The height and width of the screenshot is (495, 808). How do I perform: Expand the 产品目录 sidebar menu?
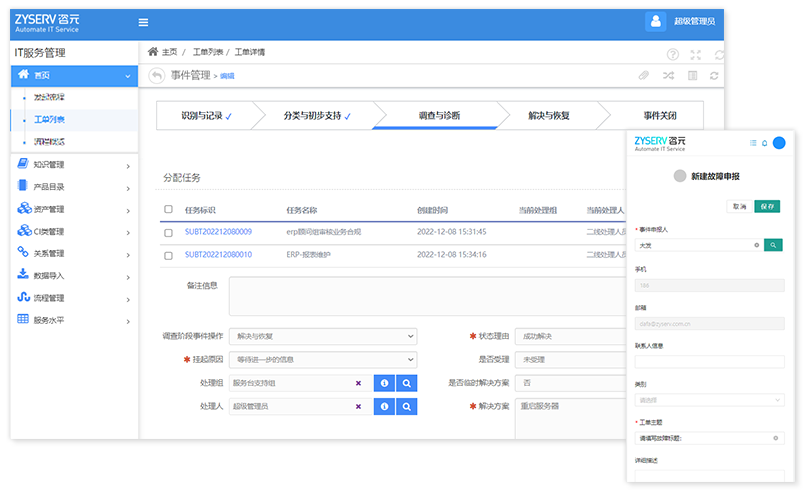(x=74, y=187)
